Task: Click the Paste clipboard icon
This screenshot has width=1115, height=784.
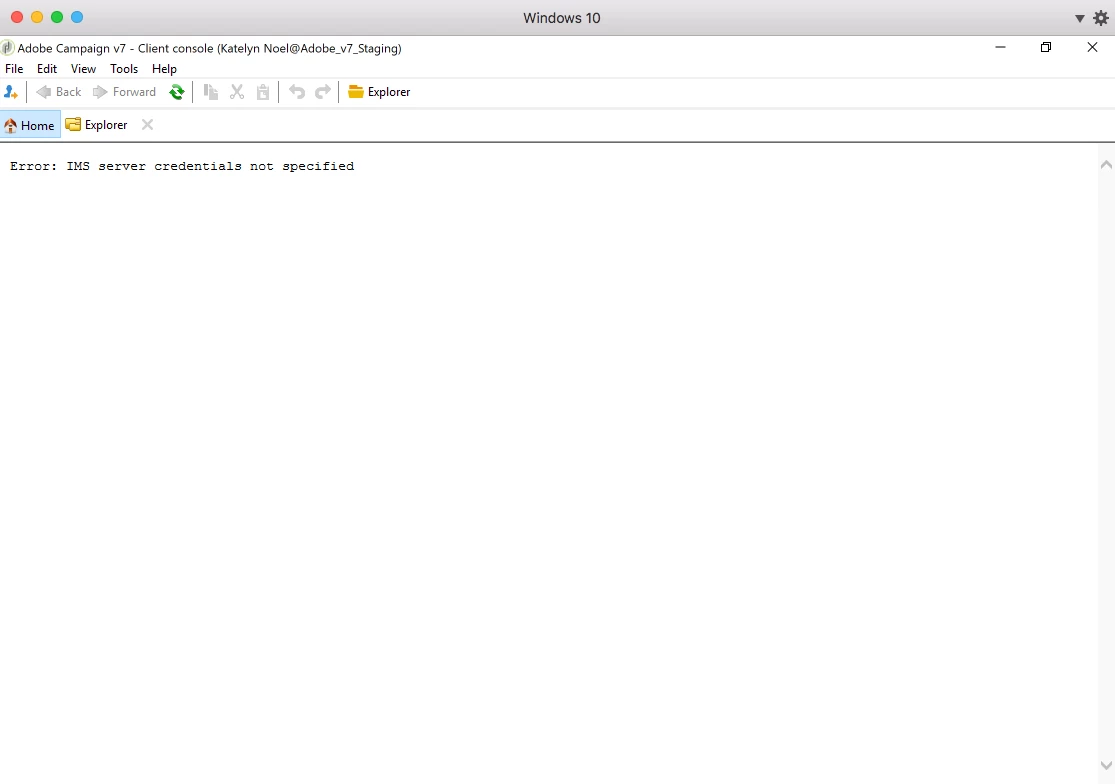Action: click(x=263, y=92)
